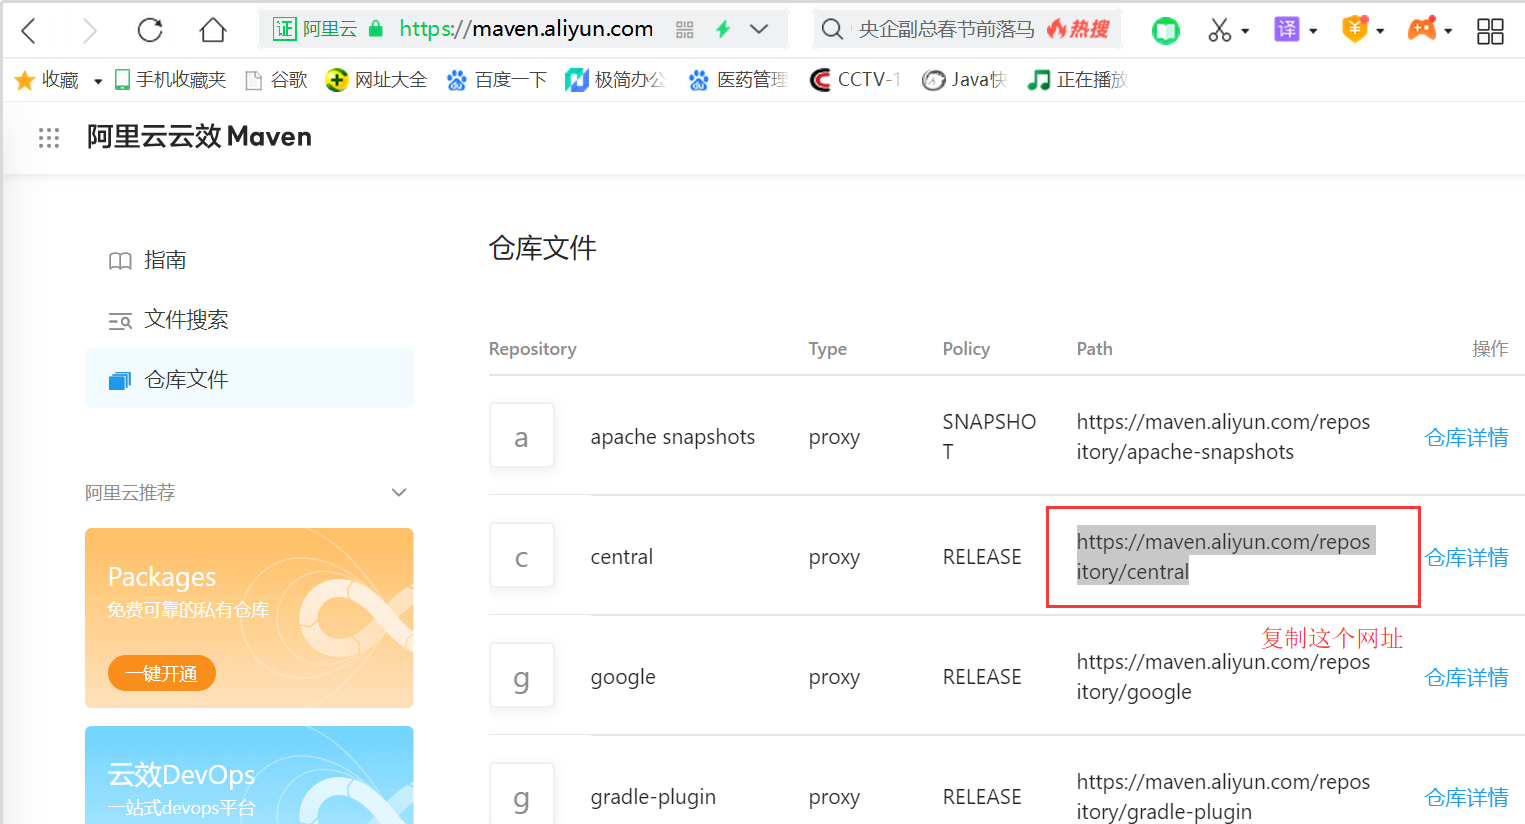The image size is (1525, 824).
Task: Open the 云效DevOps promotion card
Action: coord(249,775)
